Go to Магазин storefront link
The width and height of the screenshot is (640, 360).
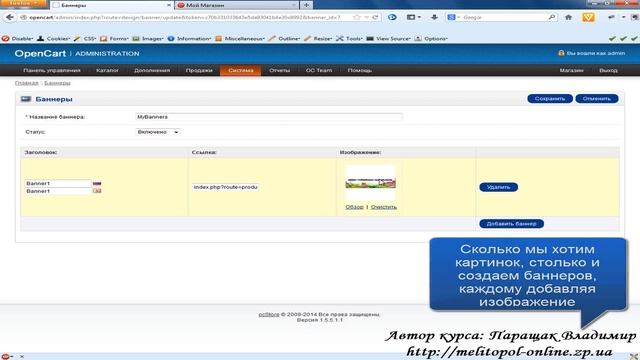[x=571, y=70]
